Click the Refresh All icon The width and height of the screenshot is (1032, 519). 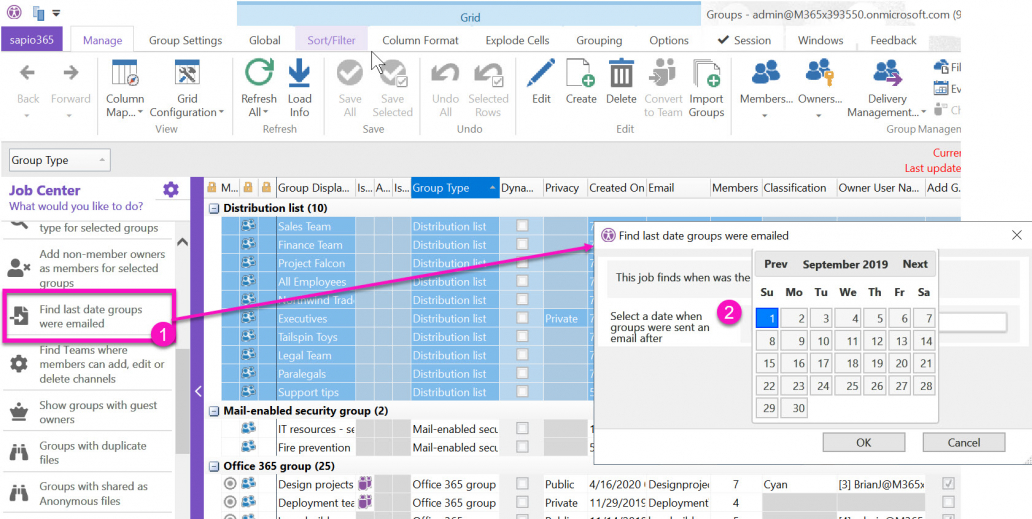[x=259, y=72]
